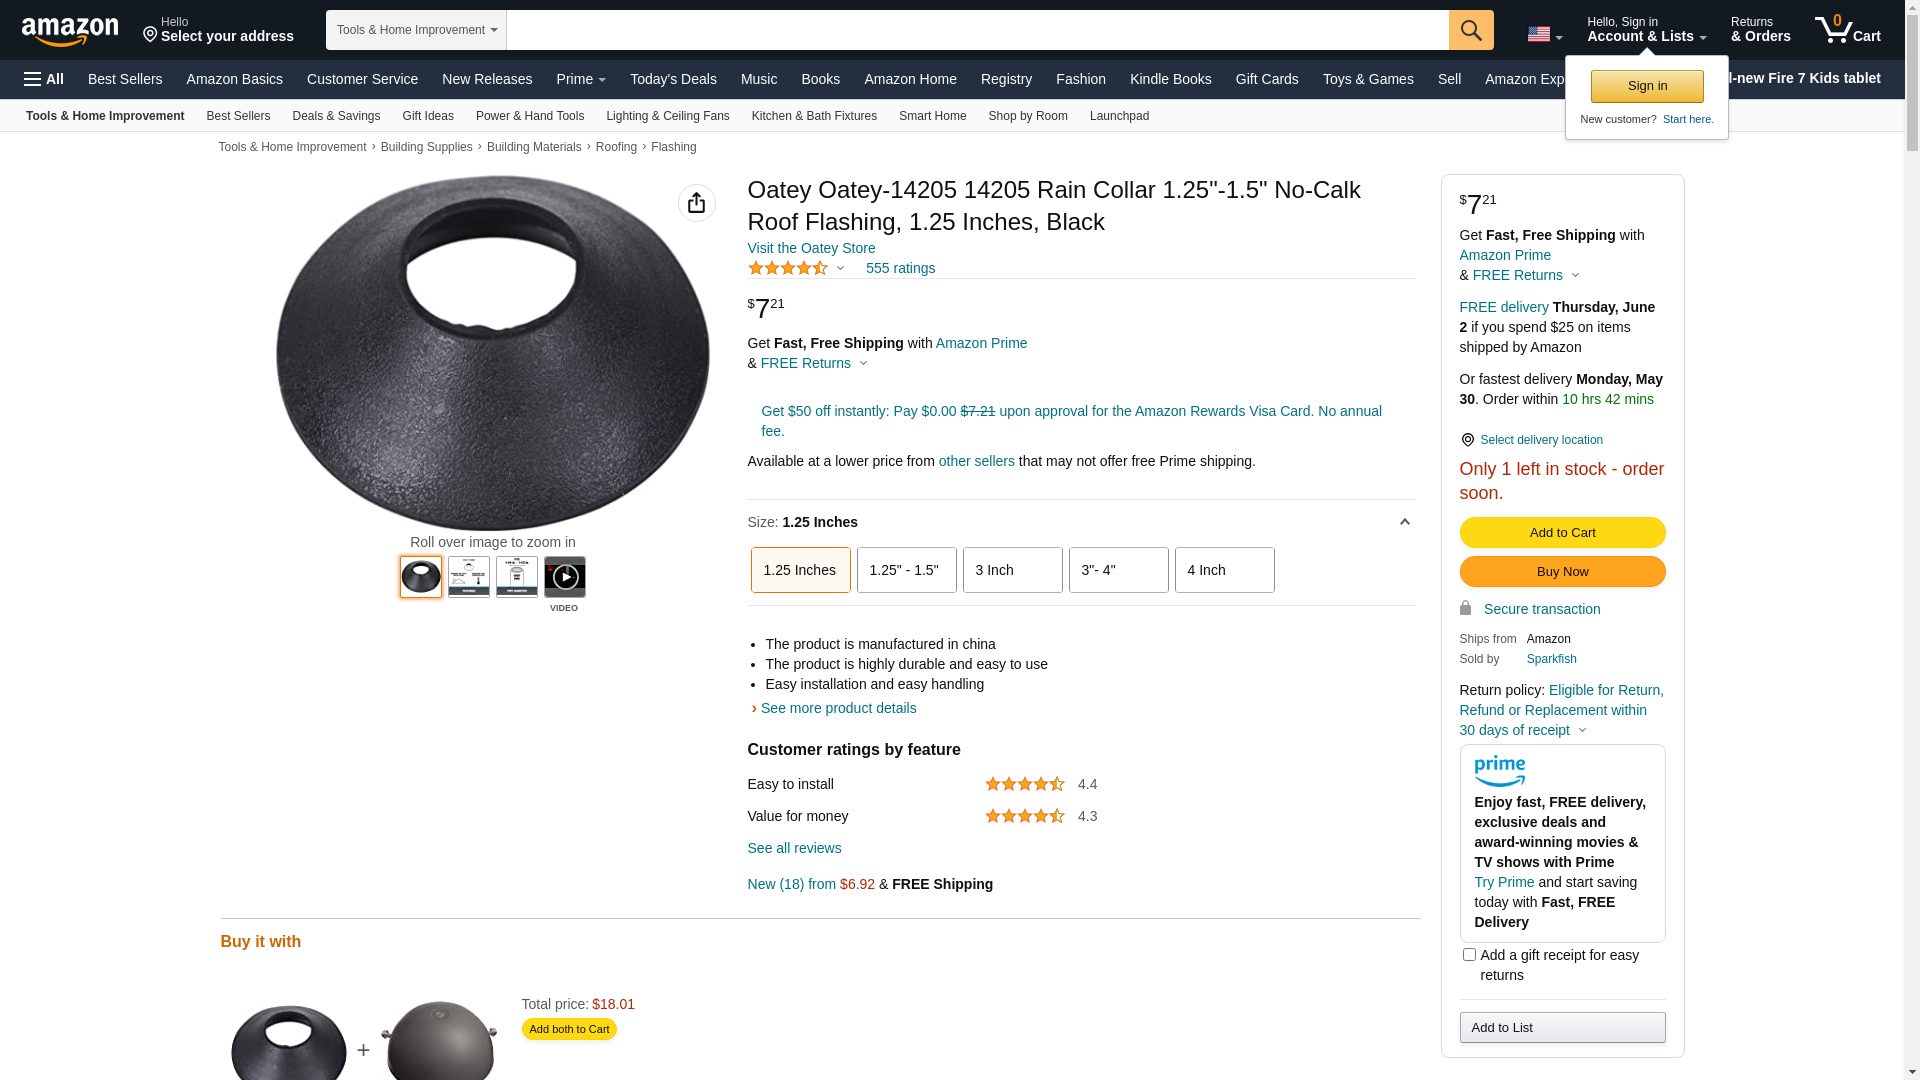This screenshot has width=1920, height=1080.
Task: Open the All hamburger menu
Action: point(44,79)
